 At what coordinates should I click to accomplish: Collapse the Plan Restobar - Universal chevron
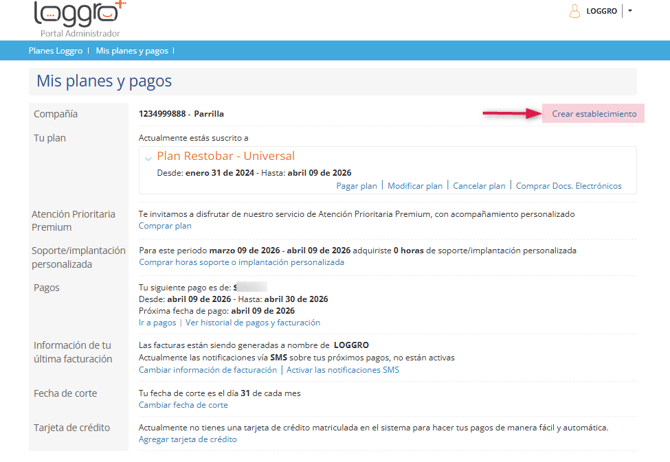click(148, 159)
